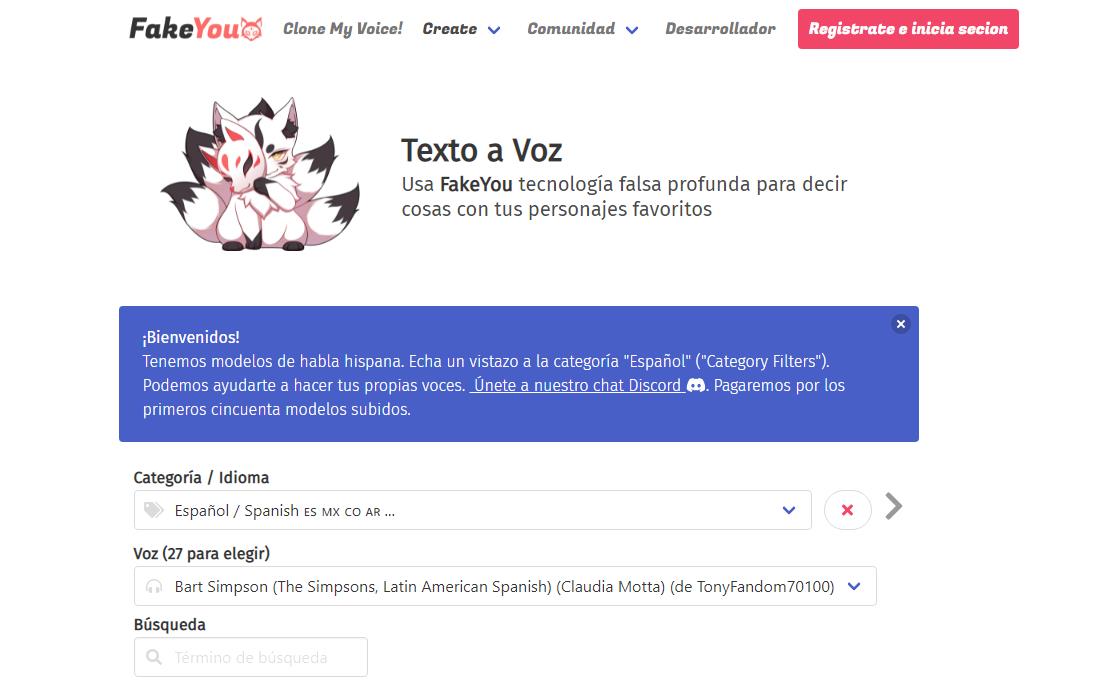This screenshot has width=1101, height=684.
Task: Open the Bart Simpson voice dropdown
Action: [x=505, y=586]
